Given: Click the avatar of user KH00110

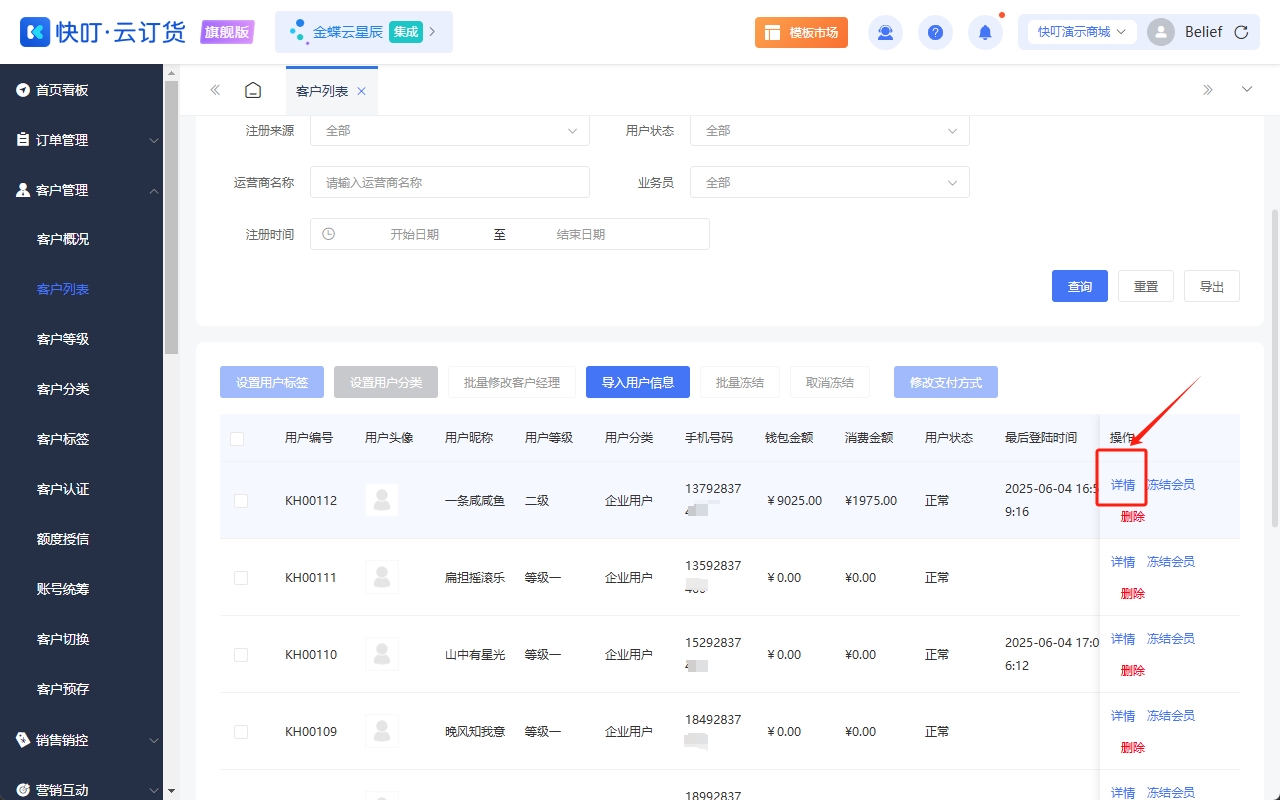Looking at the screenshot, I should (x=381, y=654).
